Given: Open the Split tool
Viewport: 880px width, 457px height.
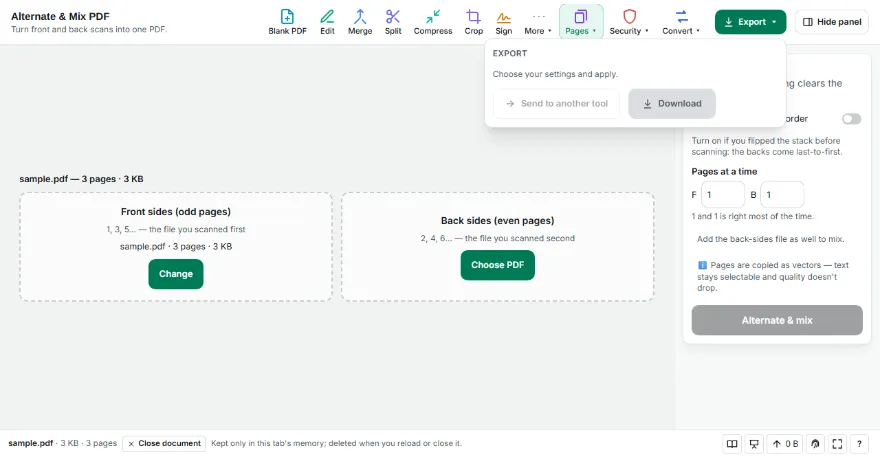Looking at the screenshot, I should coord(393,22).
